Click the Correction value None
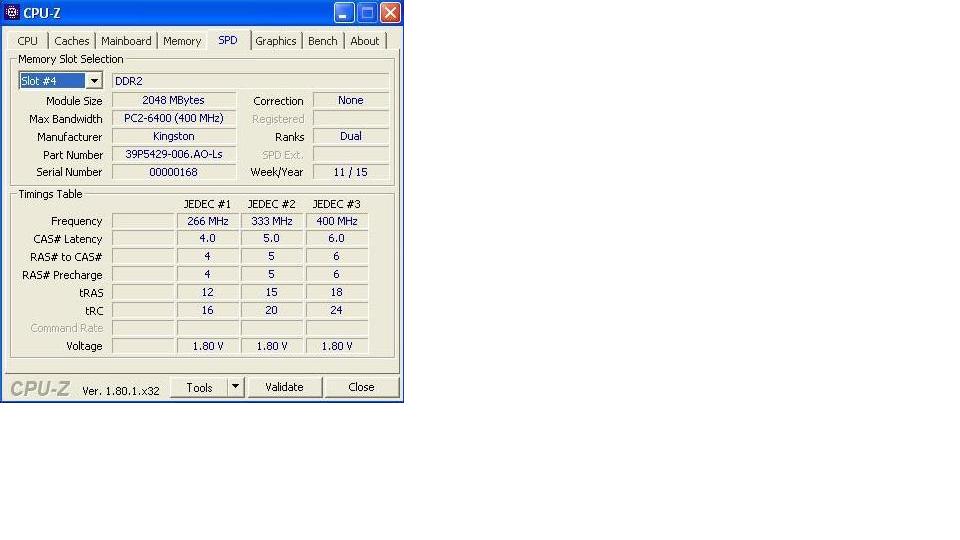 click(351, 100)
